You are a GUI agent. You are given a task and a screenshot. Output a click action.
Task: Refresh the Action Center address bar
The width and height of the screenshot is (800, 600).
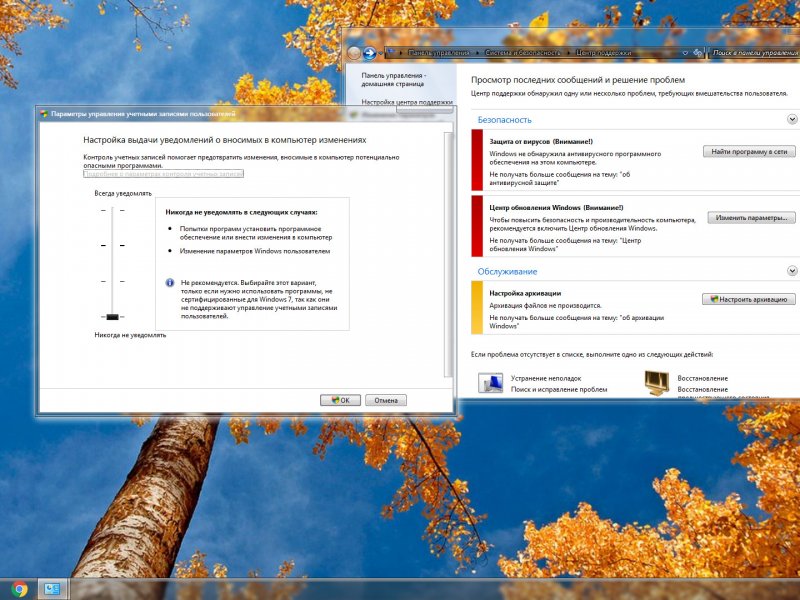[x=698, y=52]
